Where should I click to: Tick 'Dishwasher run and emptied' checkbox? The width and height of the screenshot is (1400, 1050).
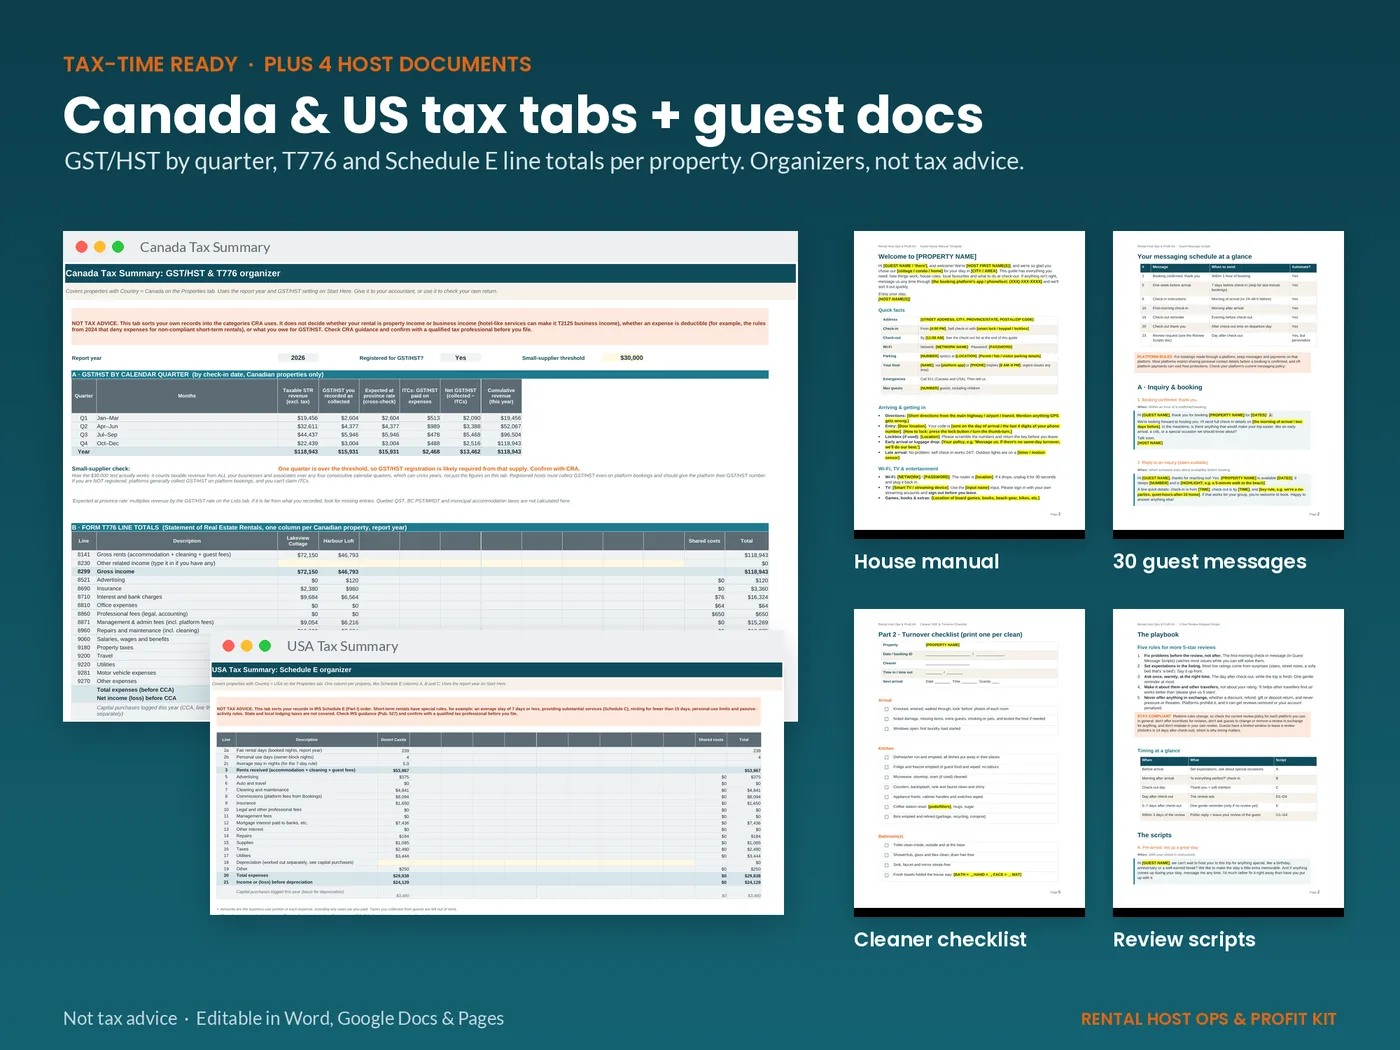coord(887,757)
